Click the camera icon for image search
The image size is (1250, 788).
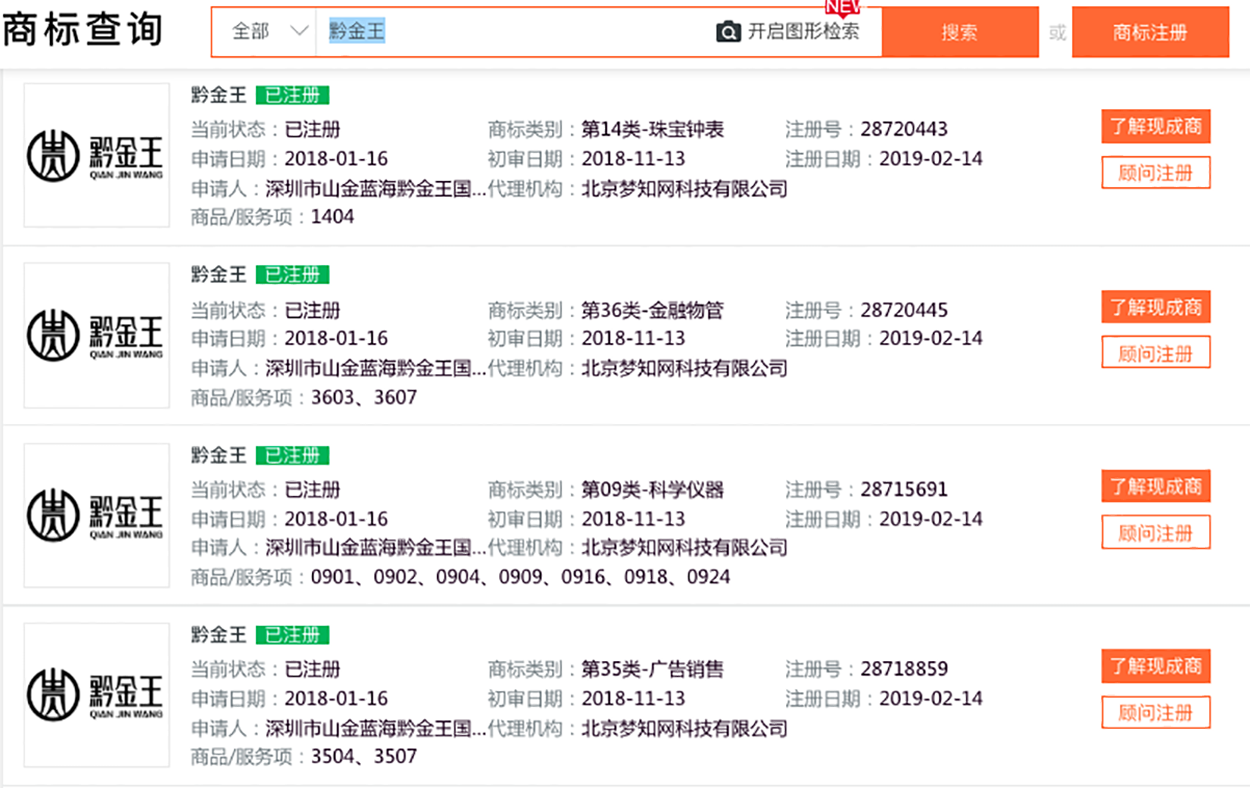[x=729, y=32]
